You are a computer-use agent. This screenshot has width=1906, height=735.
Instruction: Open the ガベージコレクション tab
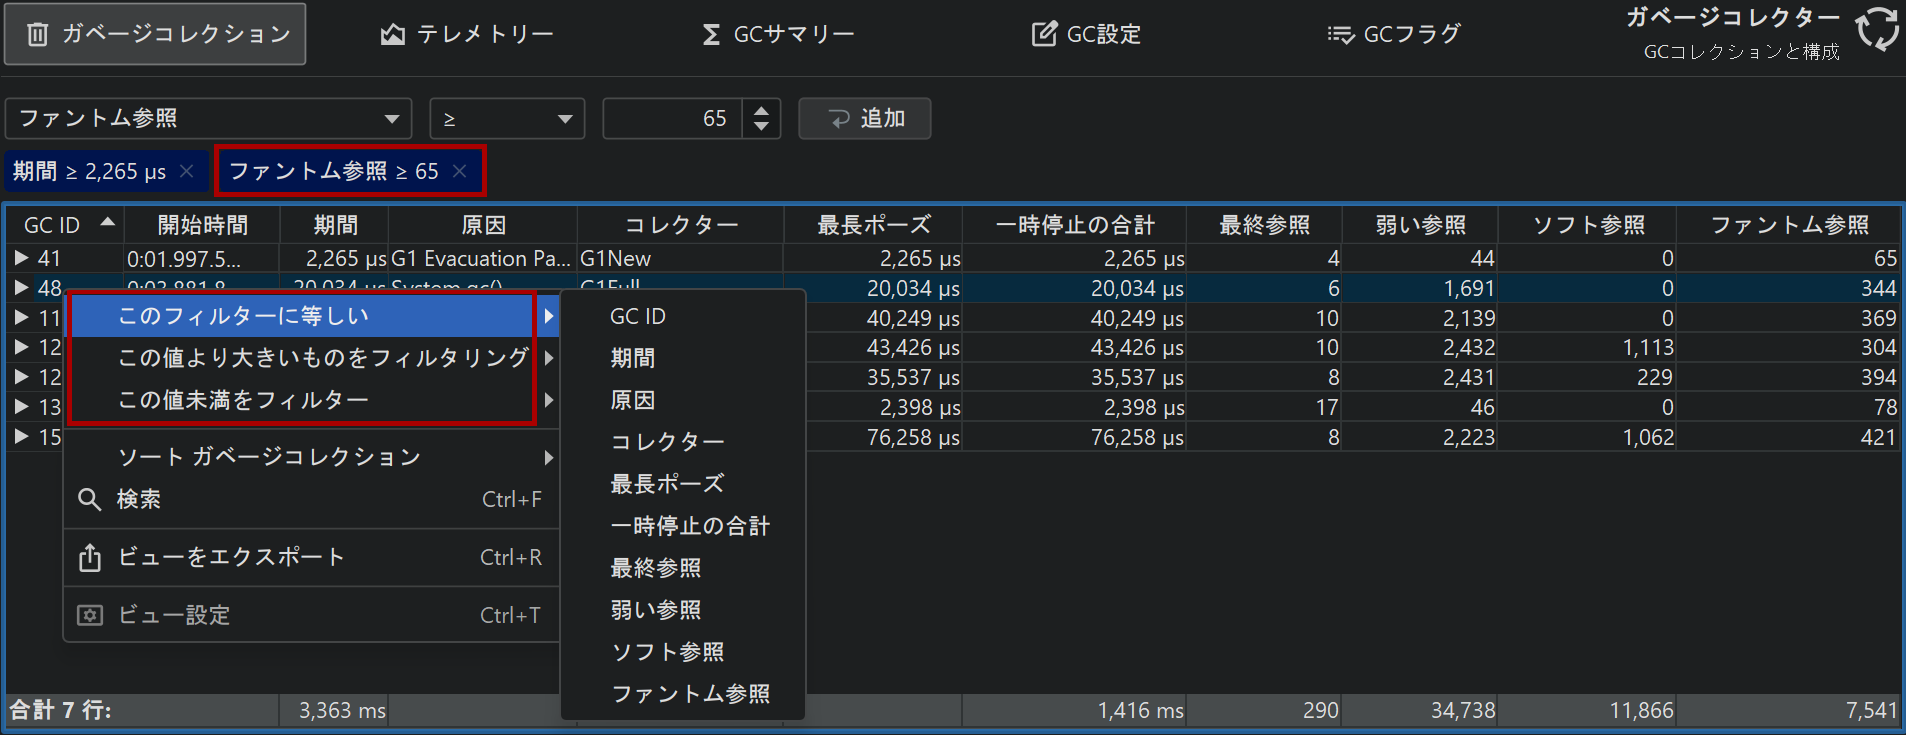155,34
